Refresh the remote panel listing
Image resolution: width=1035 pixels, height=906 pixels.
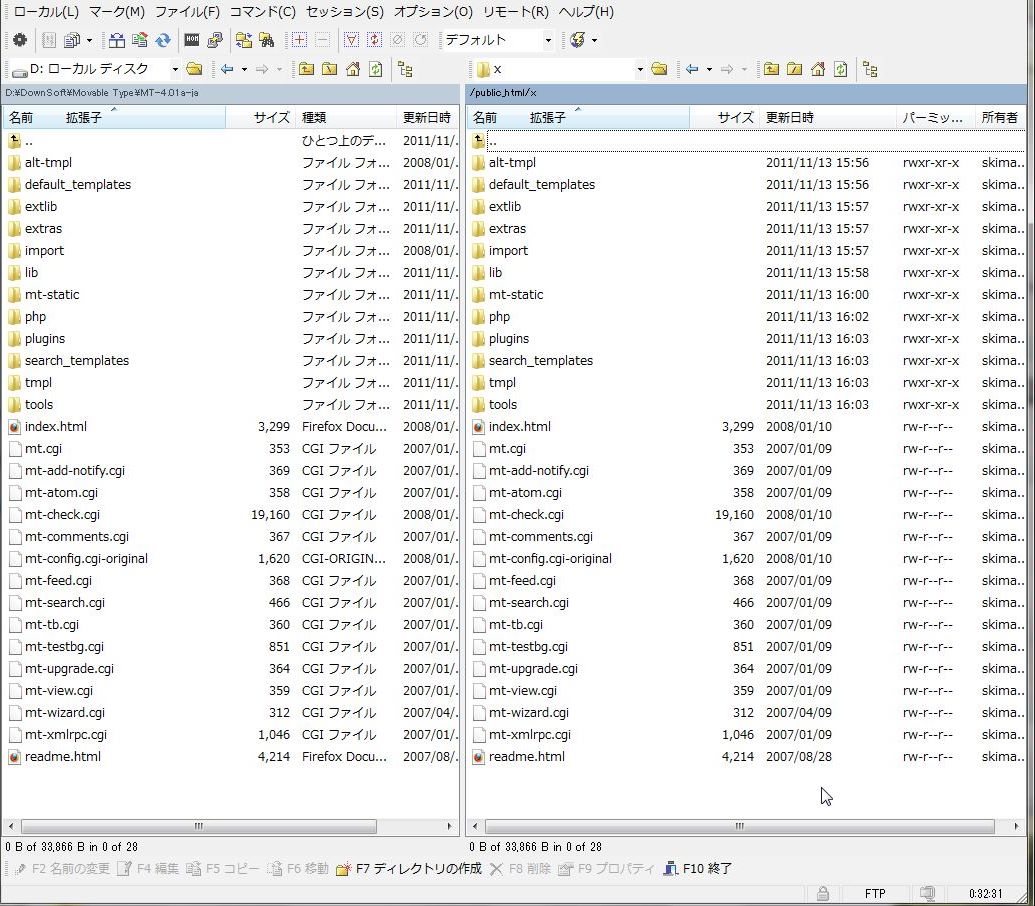[840, 69]
